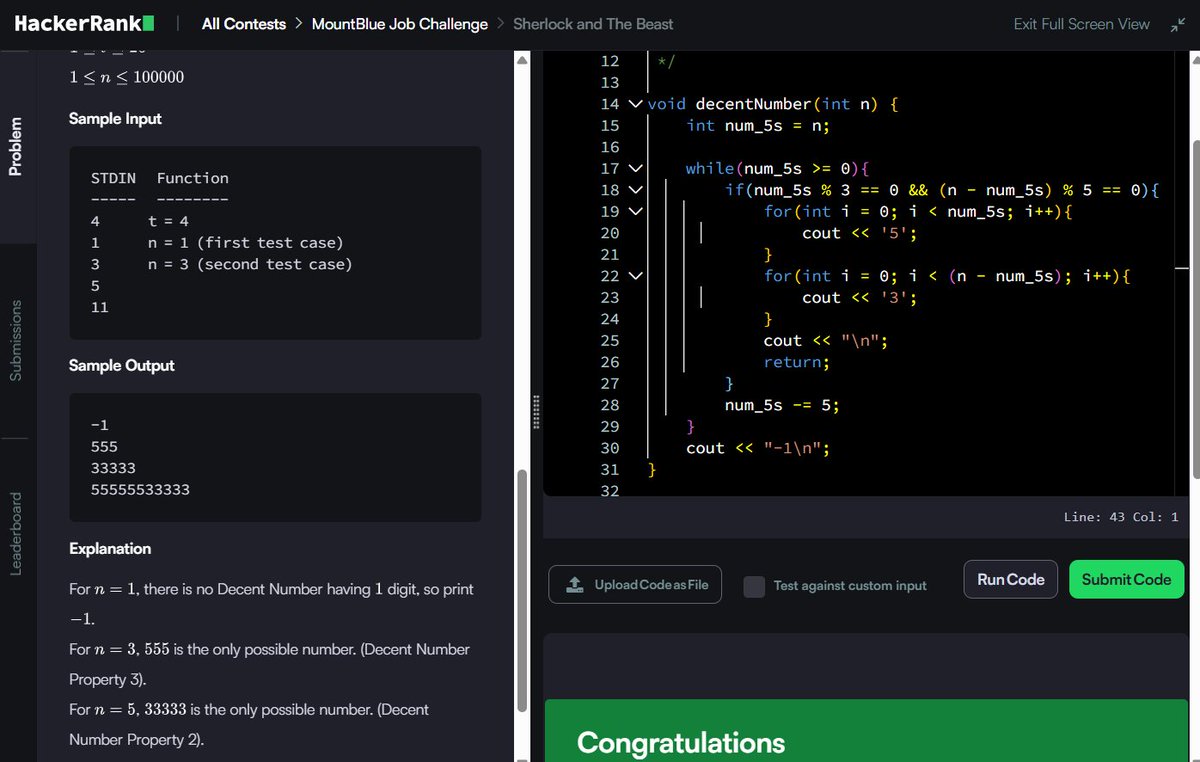This screenshot has width=1200, height=762.
Task: Click line number 15 in editor
Action: (x=609, y=125)
